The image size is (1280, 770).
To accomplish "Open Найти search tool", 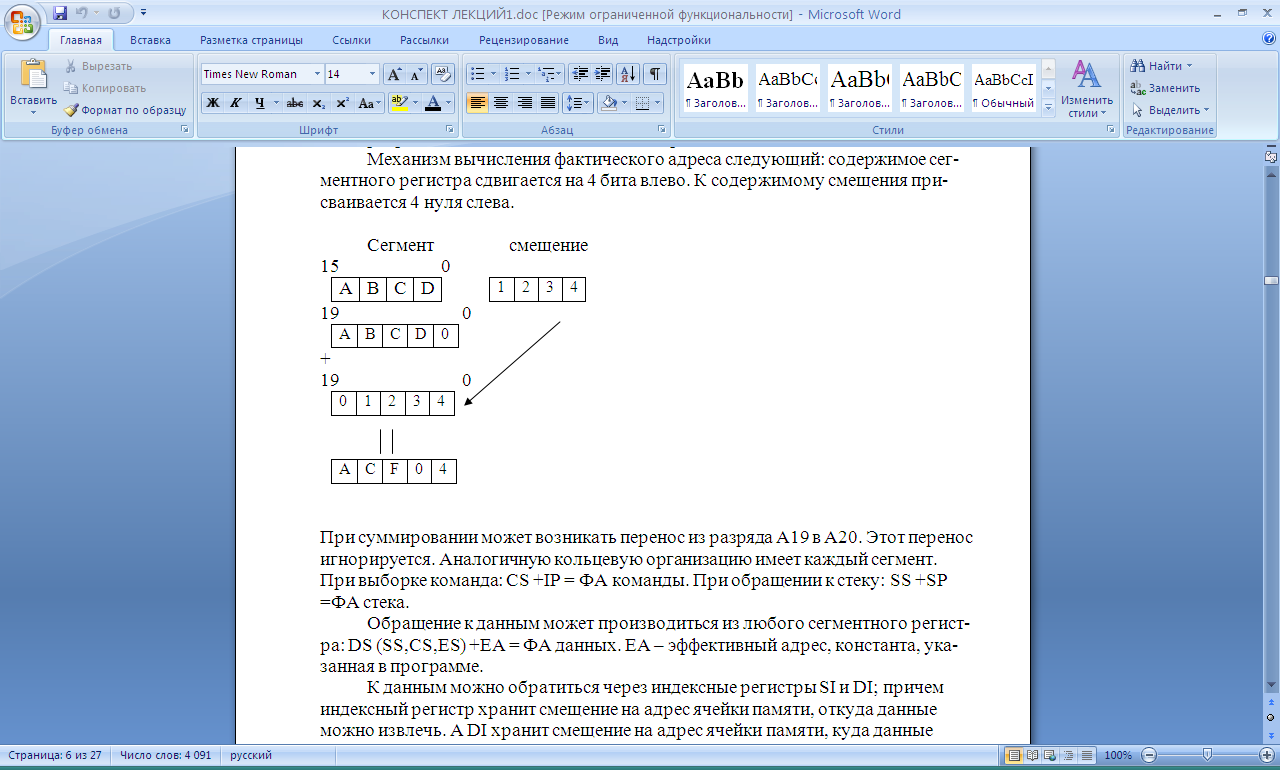I will click(1161, 66).
